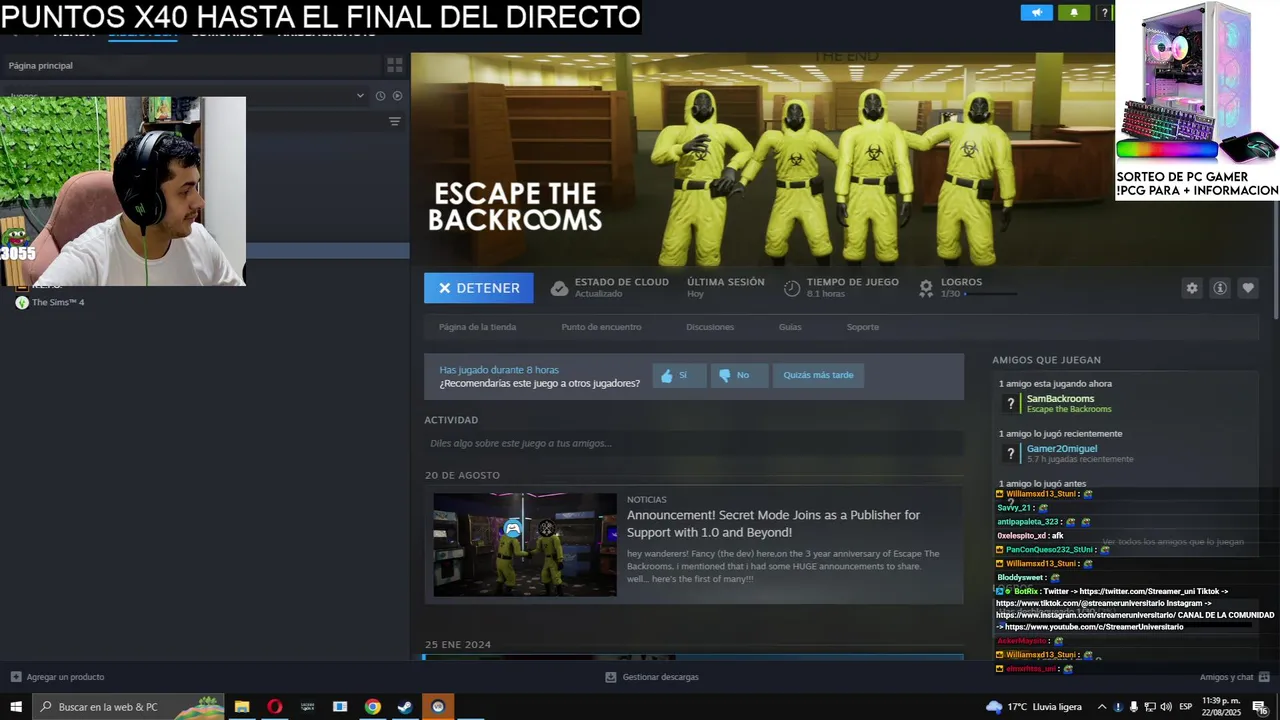The image size is (1280, 720).
Task: Open Punto de encuentro tab
Action: 601,327
